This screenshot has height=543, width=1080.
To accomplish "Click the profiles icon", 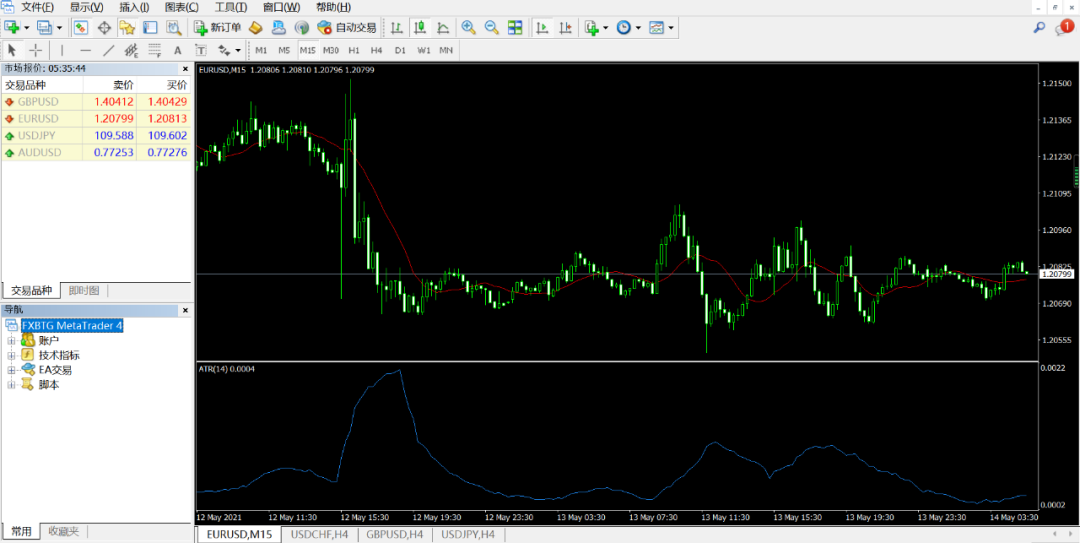I will [44, 28].
